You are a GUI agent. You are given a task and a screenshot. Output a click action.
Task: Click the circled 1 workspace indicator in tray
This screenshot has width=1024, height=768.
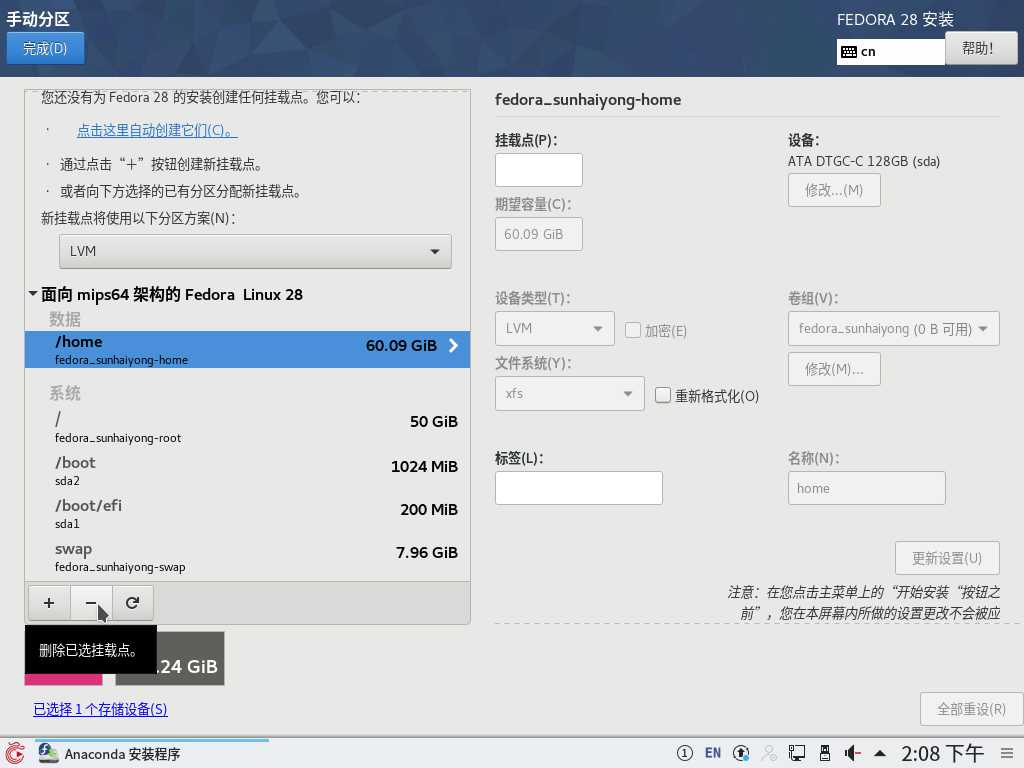(684, 754)
